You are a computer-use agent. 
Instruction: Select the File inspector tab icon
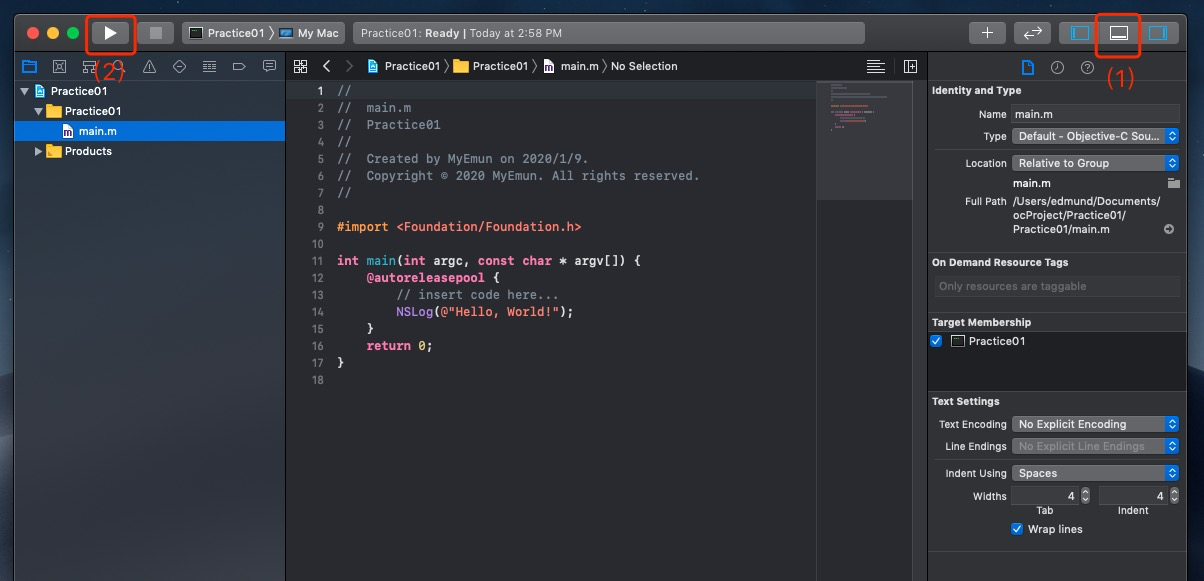click(x=1027, y=67)
